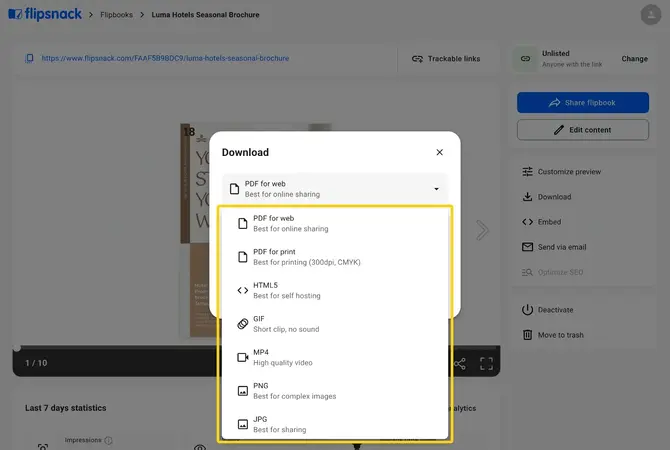Click the Unlisted link visibility icon
This screenshot has height=450, width=670.
pos(525,59)
